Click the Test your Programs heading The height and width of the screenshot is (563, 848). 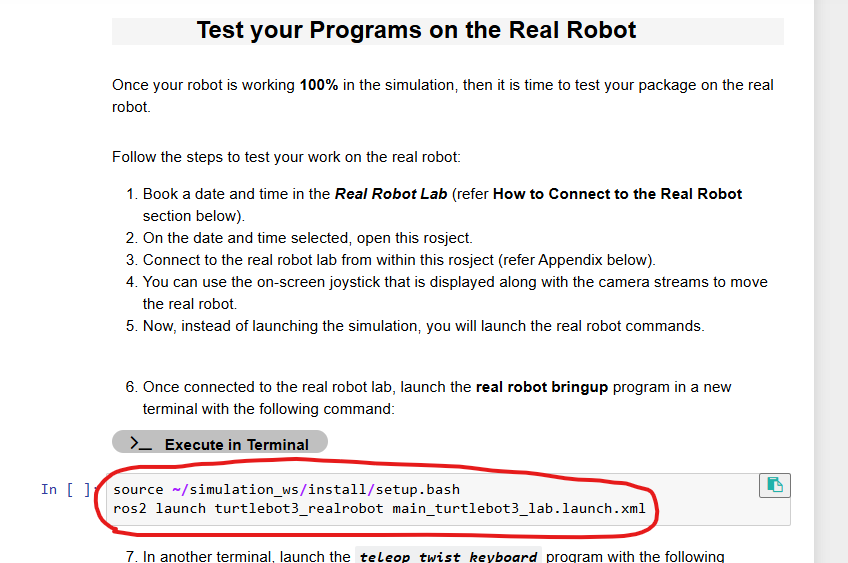click(x=416, y=30)
